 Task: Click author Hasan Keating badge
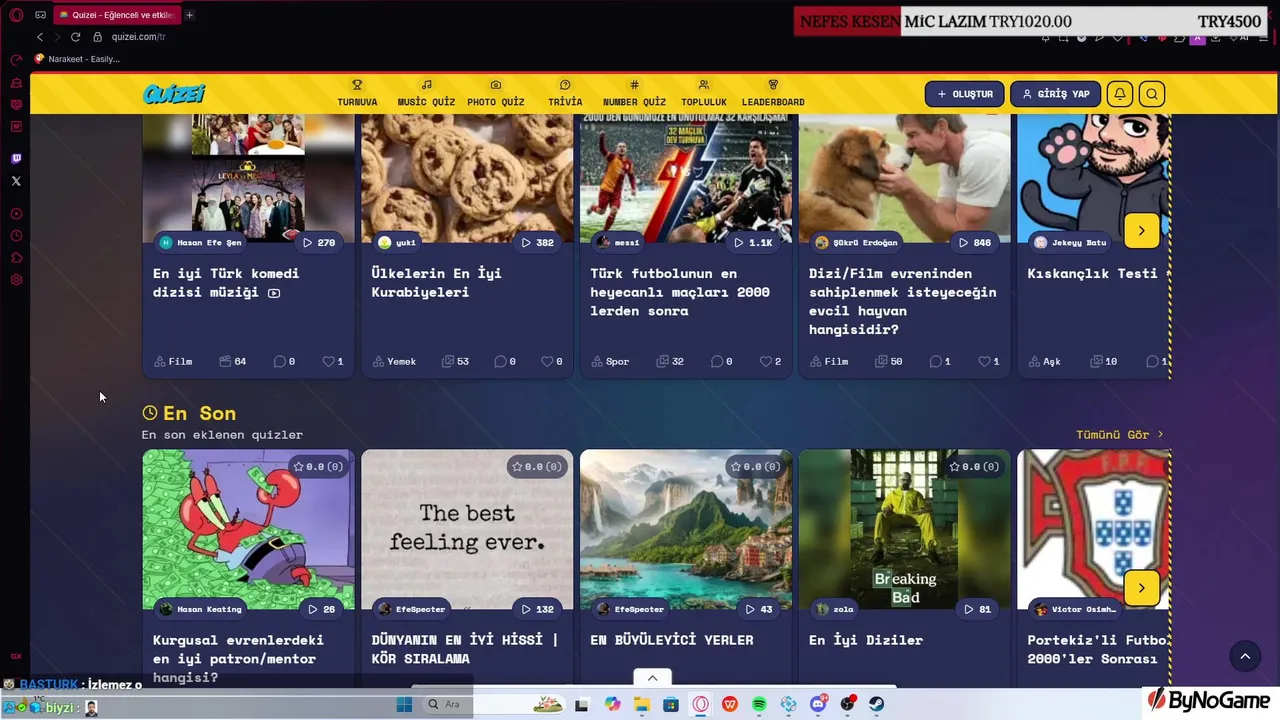tap(200, 609)
